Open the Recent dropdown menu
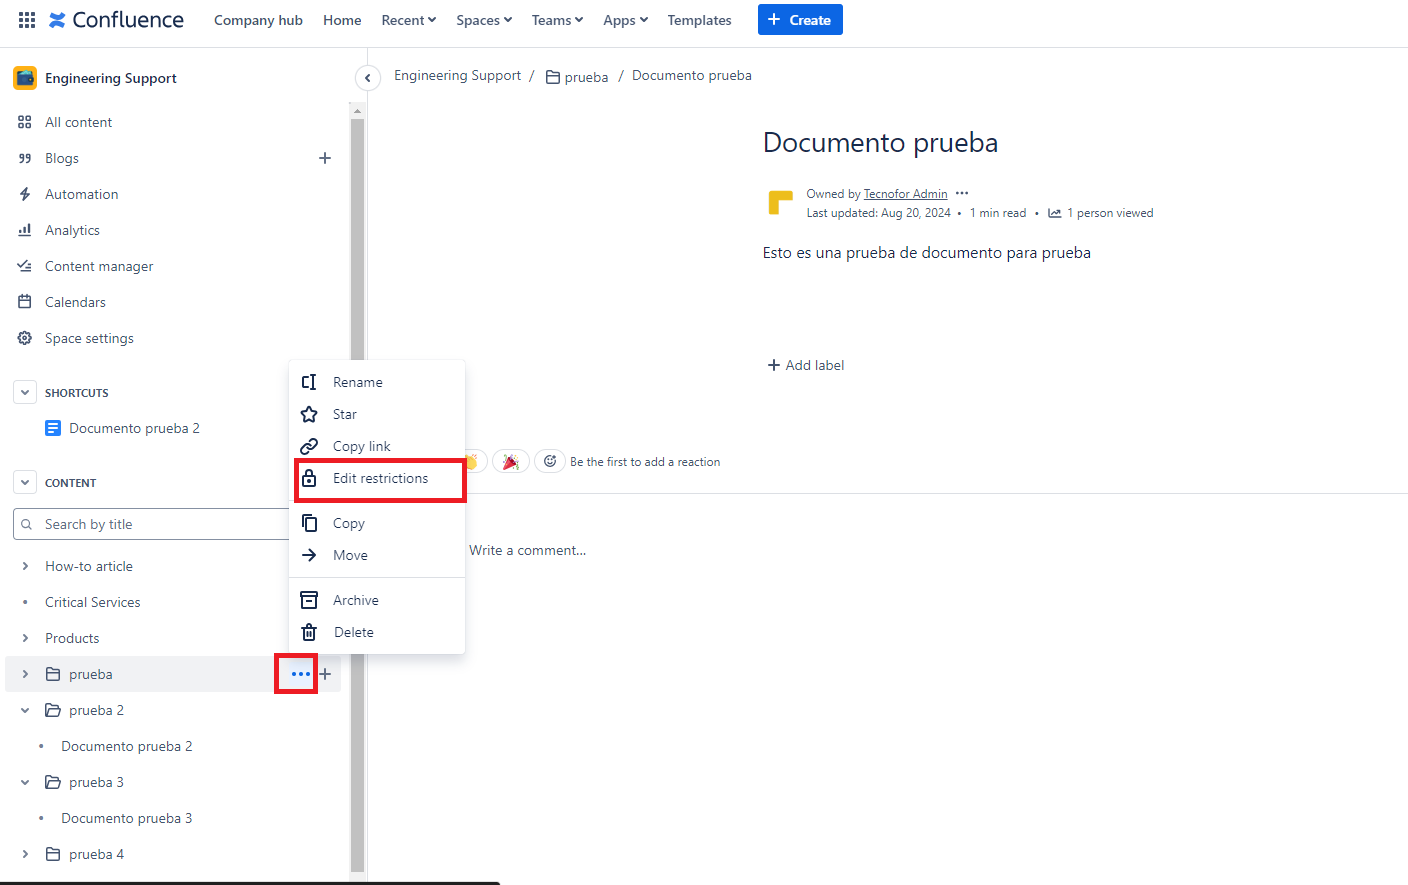This screenshot has width=1408, height=885. (x=408, y=20)
